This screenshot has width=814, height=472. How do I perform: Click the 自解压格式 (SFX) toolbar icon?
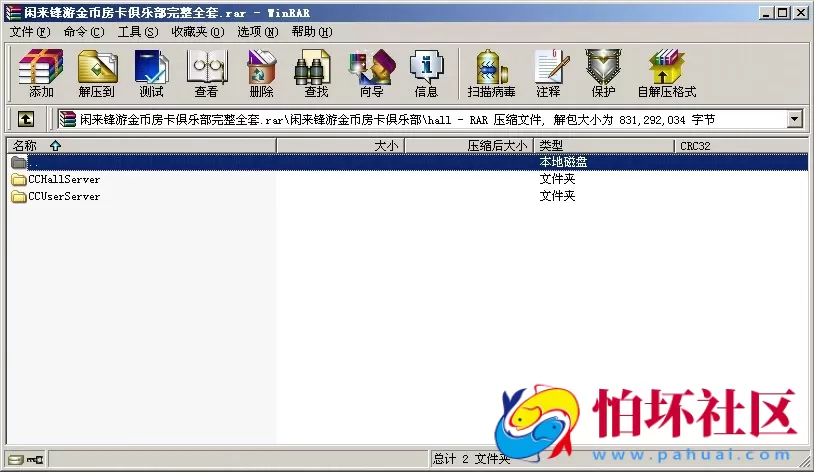[667, 73]
